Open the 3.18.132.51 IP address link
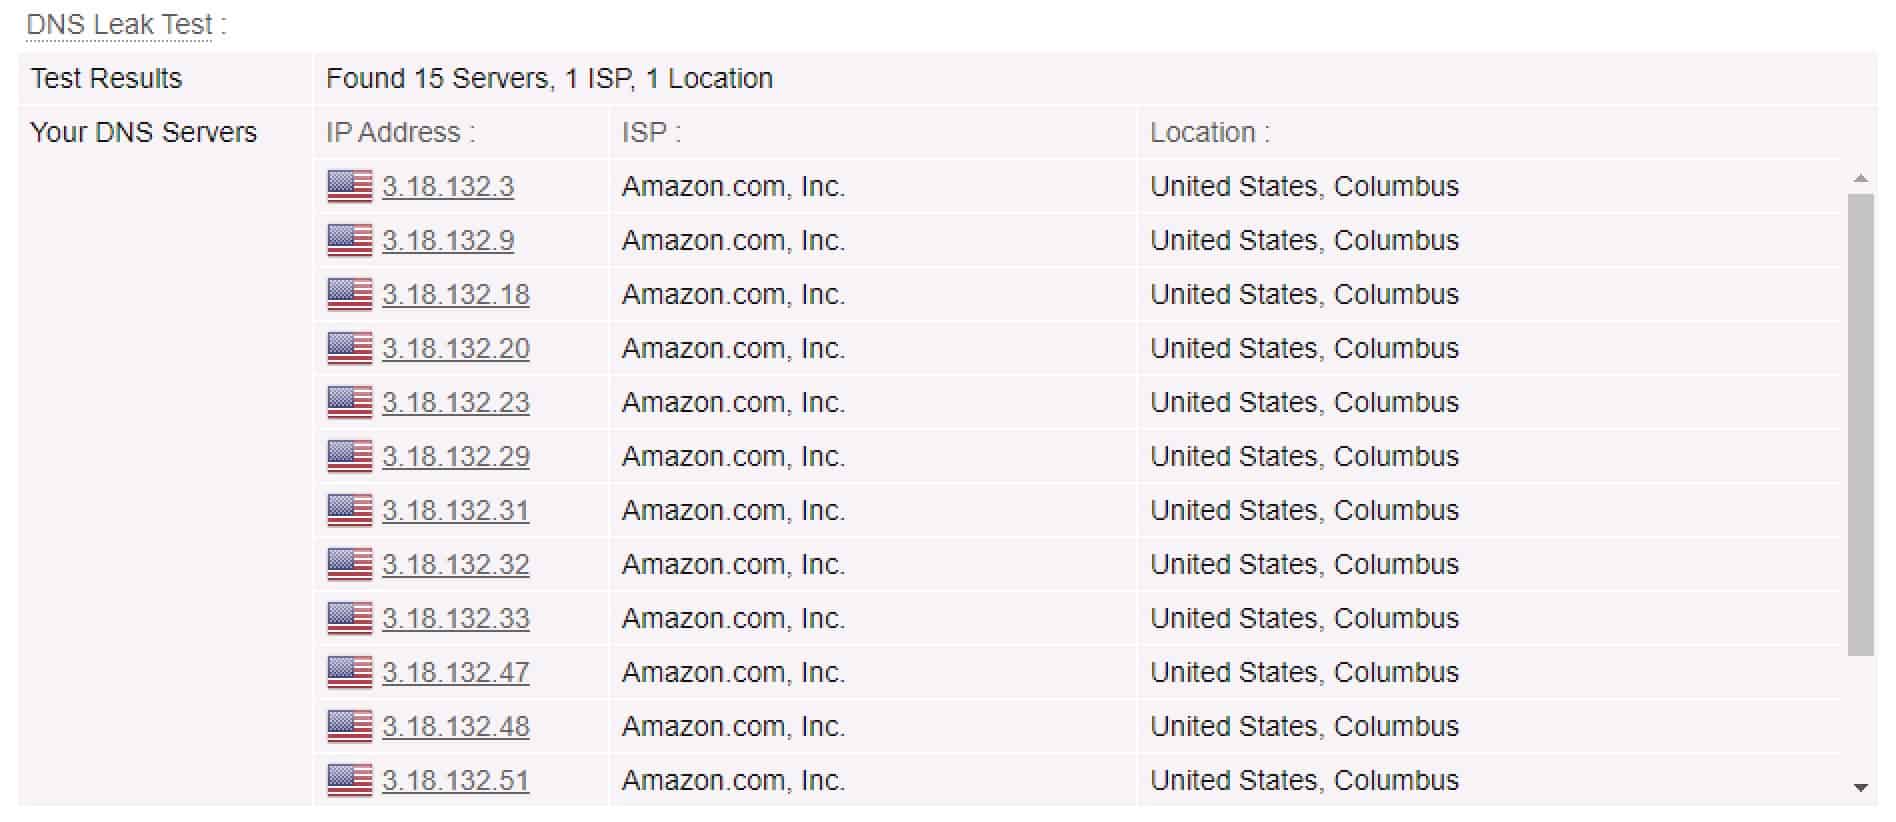Image resolution: width=1896 pixels, height=822 pixels. 456,781
